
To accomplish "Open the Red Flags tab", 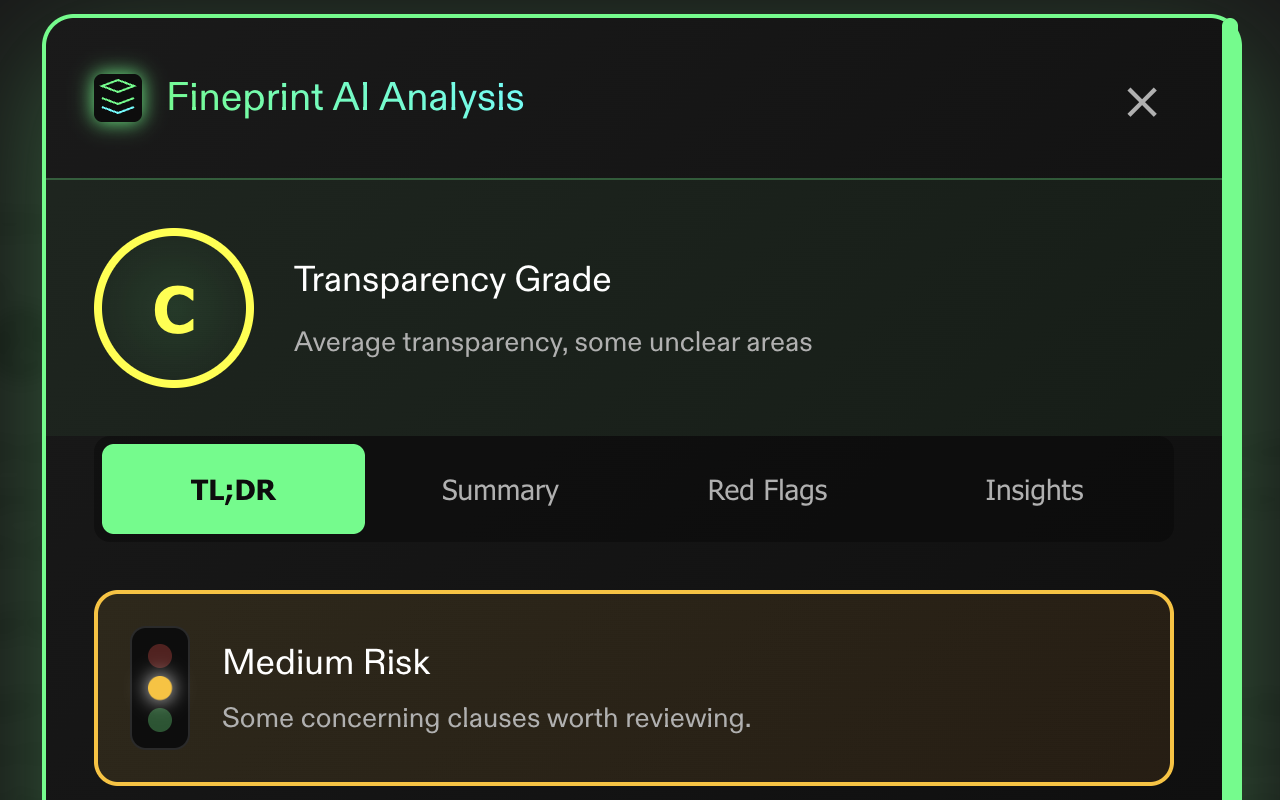I will (x=767, y=490).
